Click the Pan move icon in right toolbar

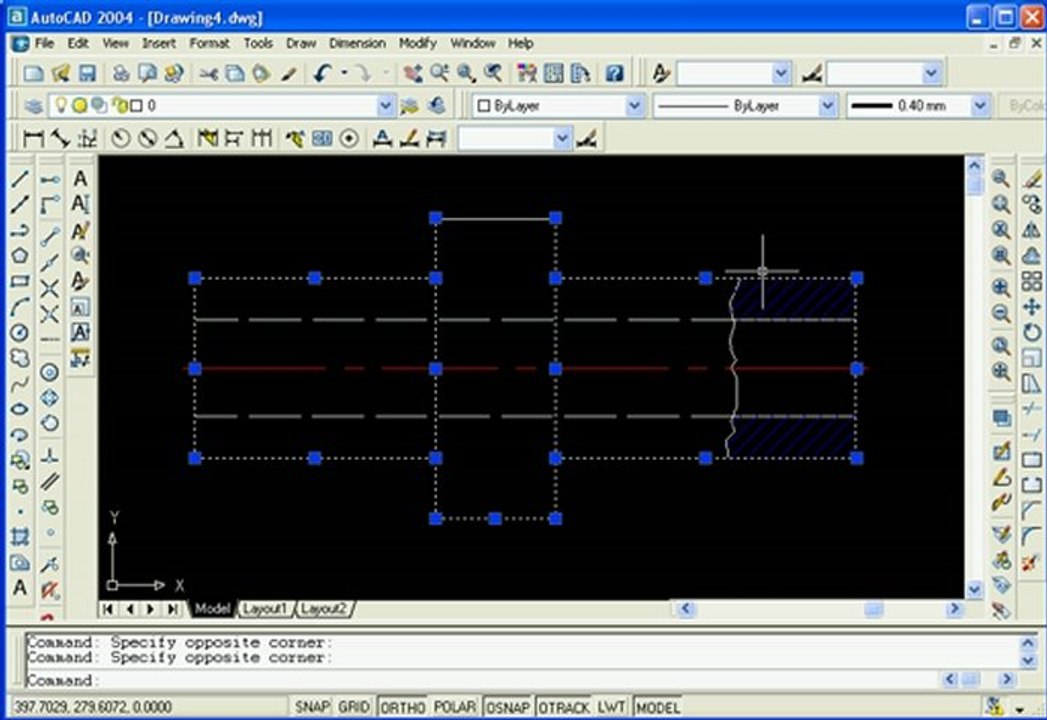pyautogui.click(x=1032, y=307)
